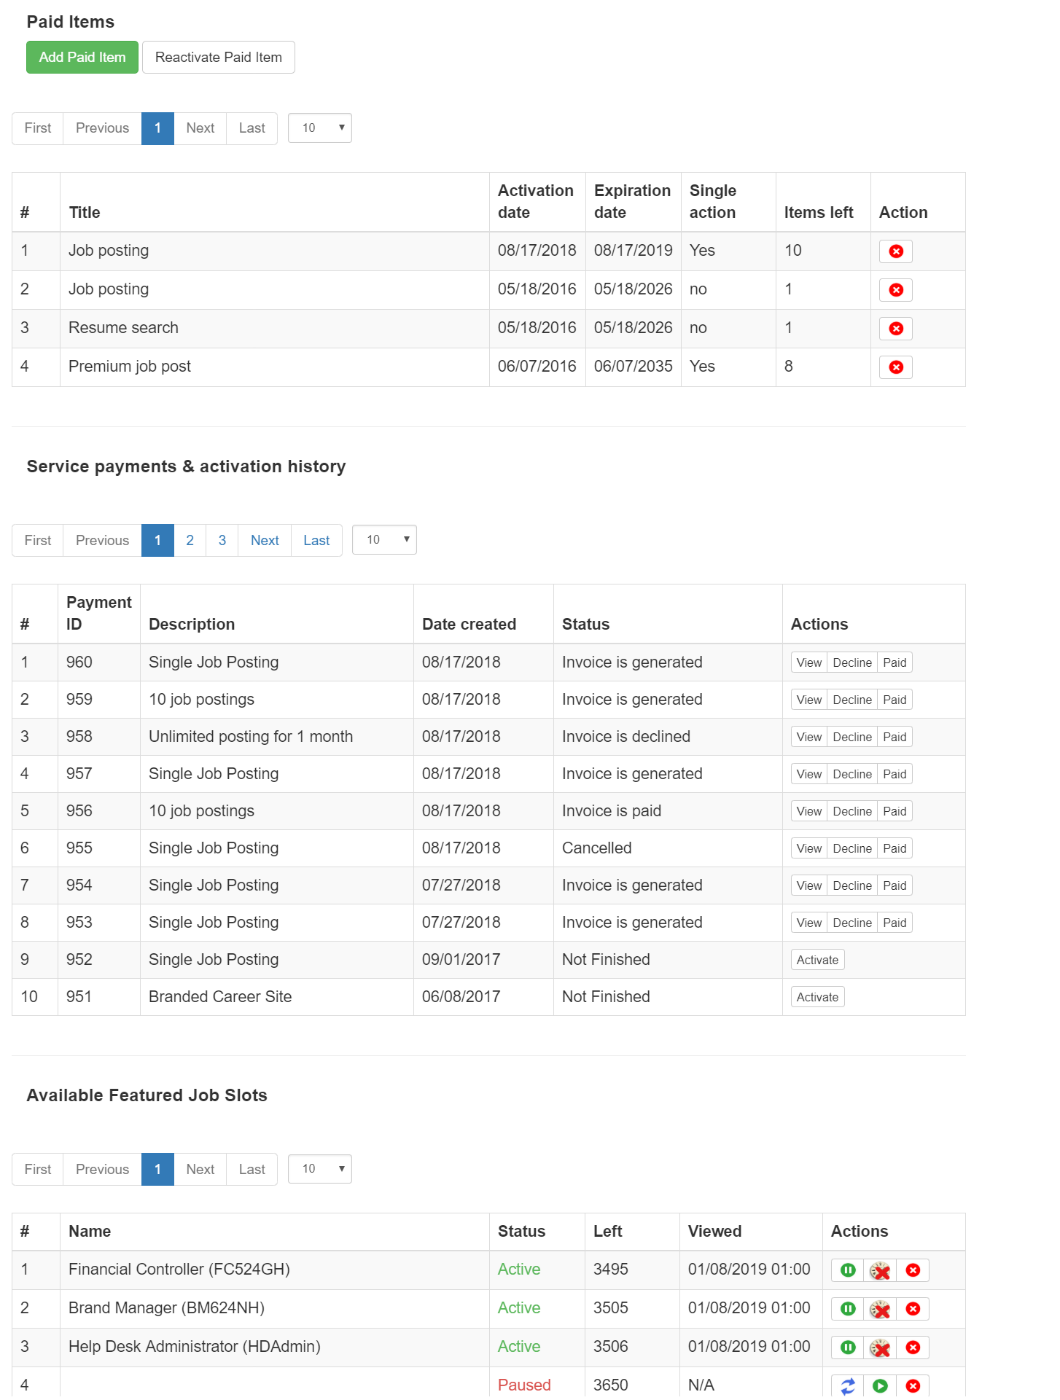Image resolution: width=1060 pixels, height=1400 pixels.
Task: Click Reactivate Paid Item button
Action: pyautogui.click(x=218, y=57)
